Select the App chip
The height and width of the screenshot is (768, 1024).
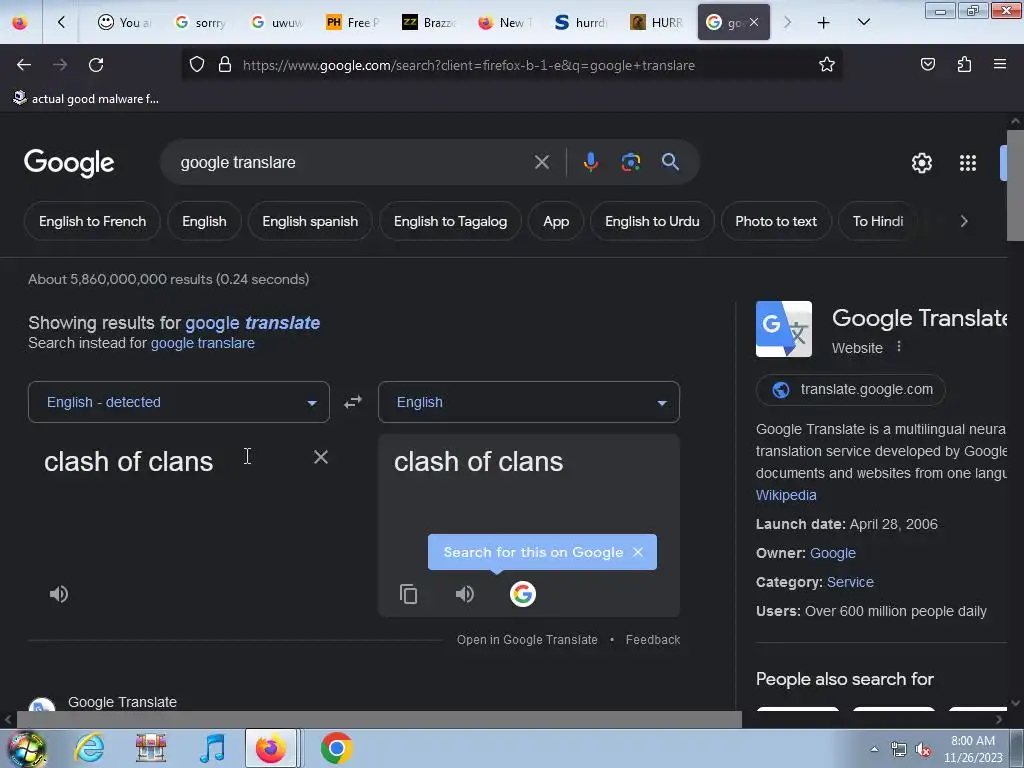[556, 221]
